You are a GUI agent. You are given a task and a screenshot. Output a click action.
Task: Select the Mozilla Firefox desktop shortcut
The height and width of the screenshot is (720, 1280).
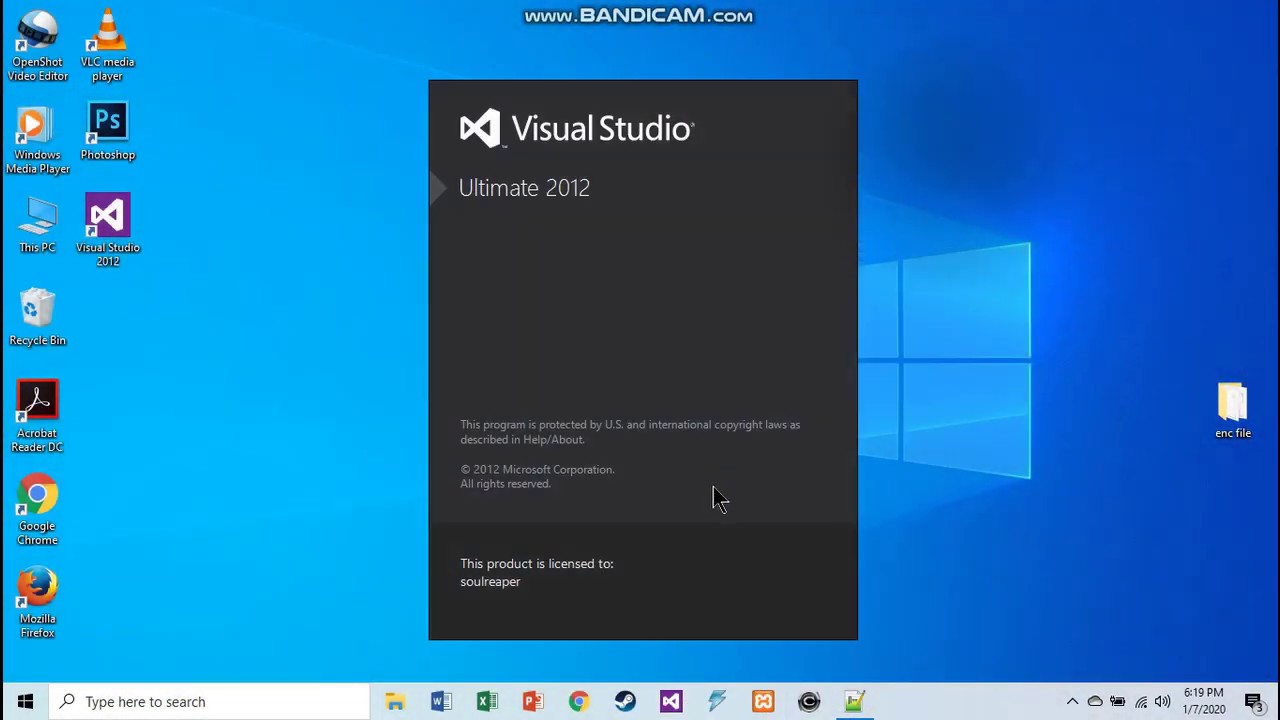[x=38, y=602]
